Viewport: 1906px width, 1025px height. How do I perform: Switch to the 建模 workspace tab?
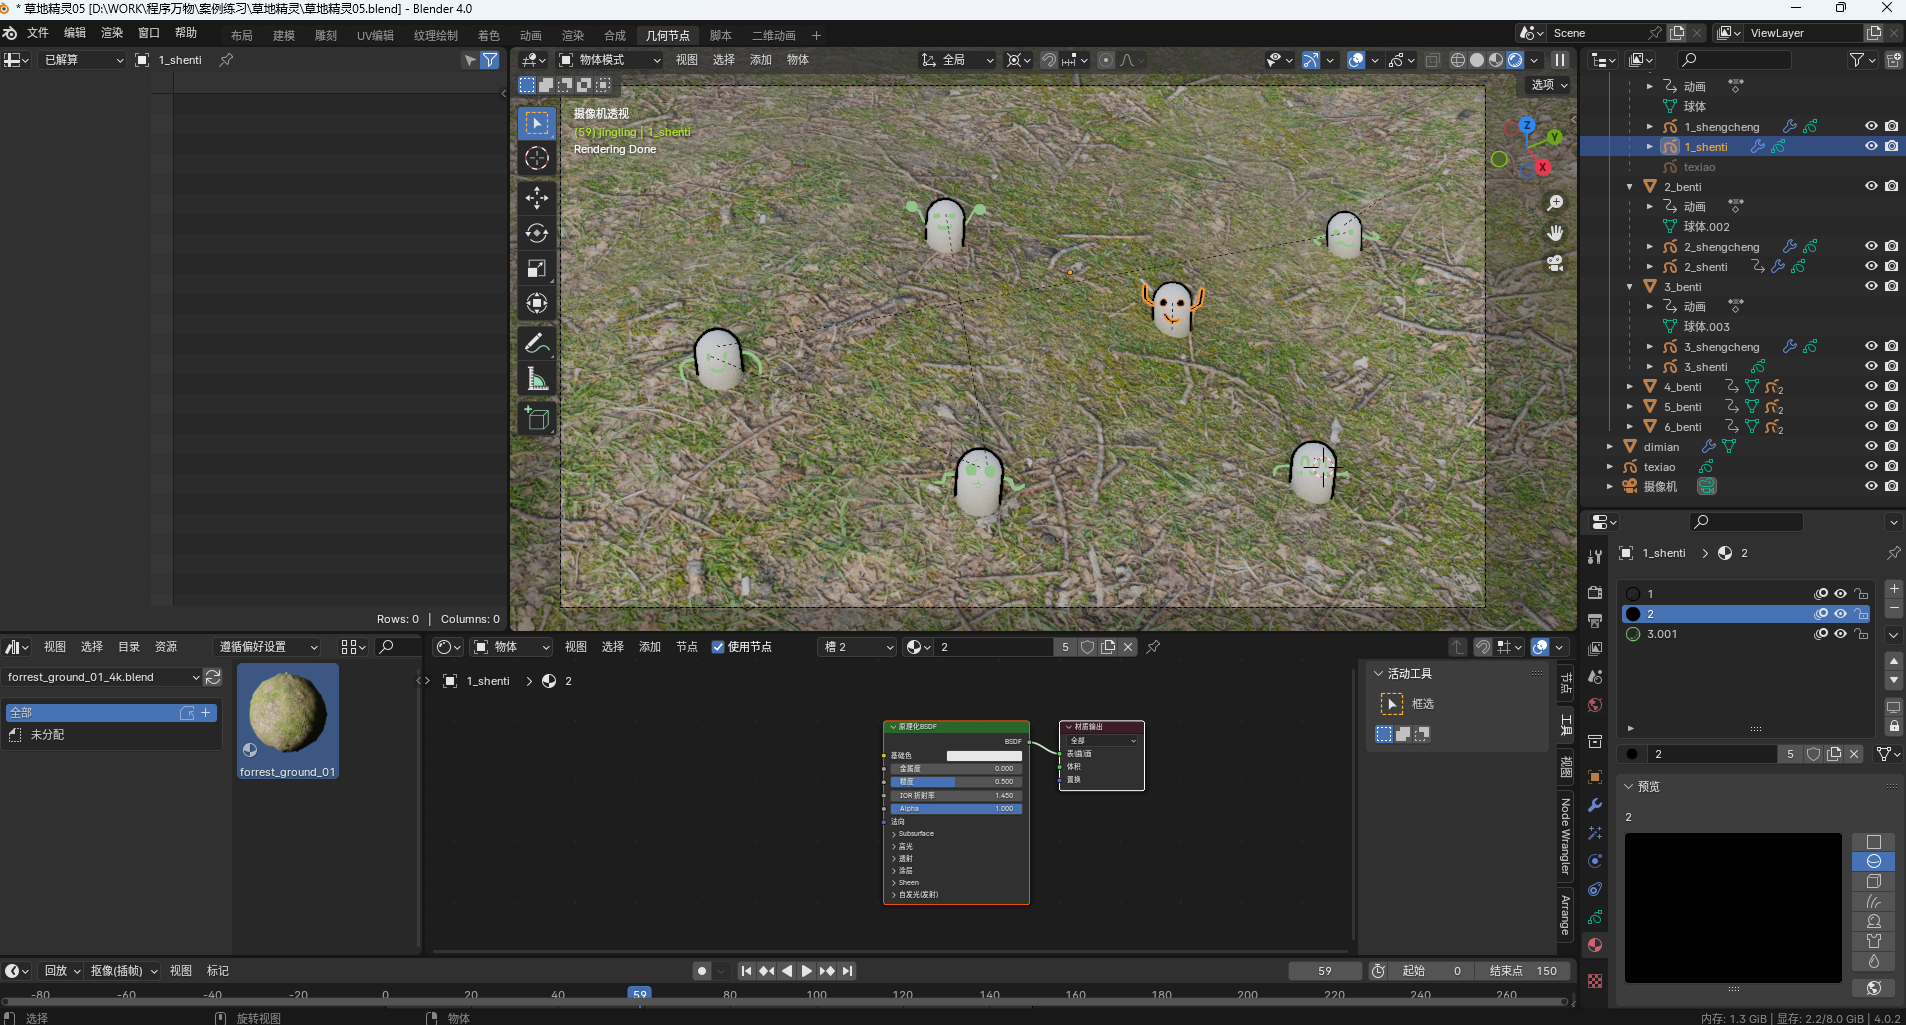[284, 36]
